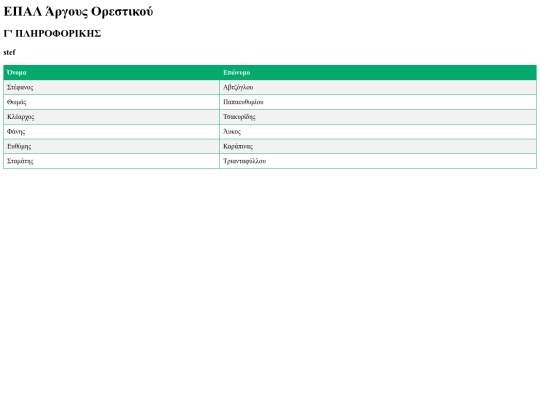Viewport: 540px width, 405px height.
Task: Select the cell Αβτζόγλου
Action: (x=378, y=87)
